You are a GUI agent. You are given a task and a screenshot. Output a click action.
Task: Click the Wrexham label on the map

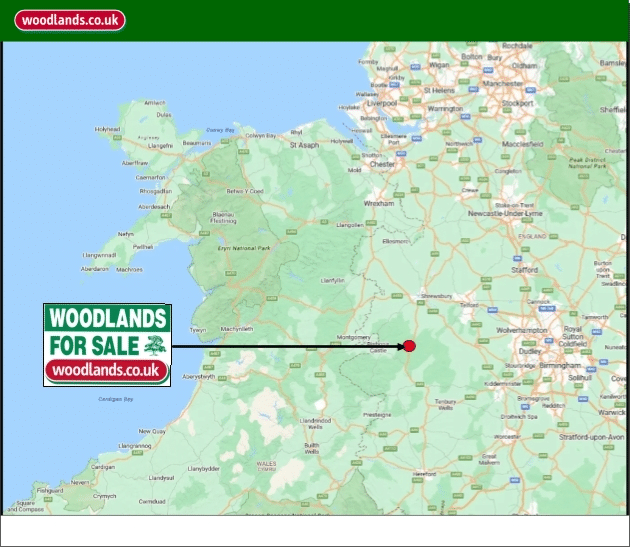tap(380, 202)
